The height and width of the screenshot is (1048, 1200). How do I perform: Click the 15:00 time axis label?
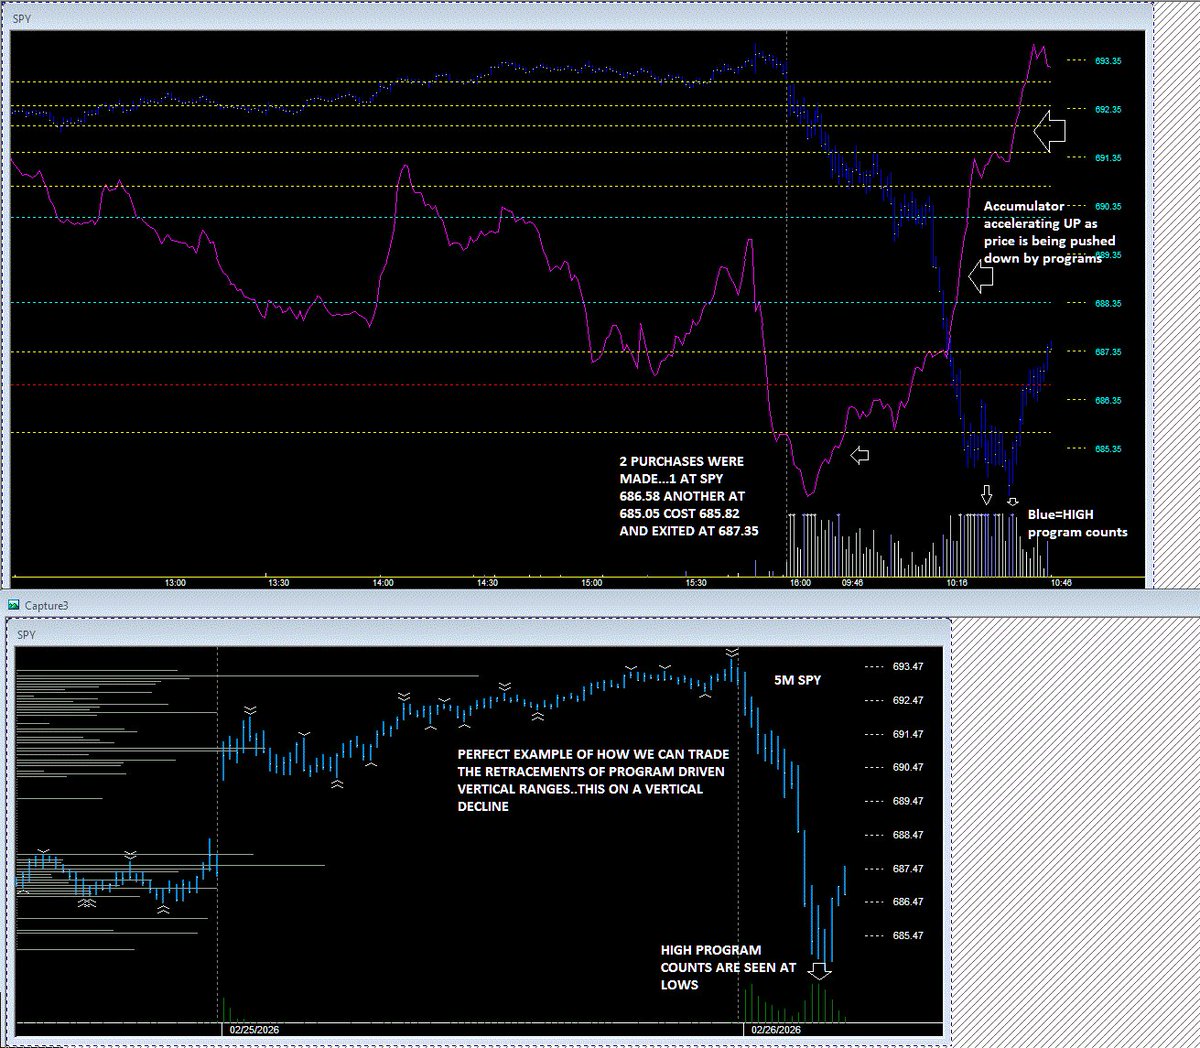tap(592, 582)
